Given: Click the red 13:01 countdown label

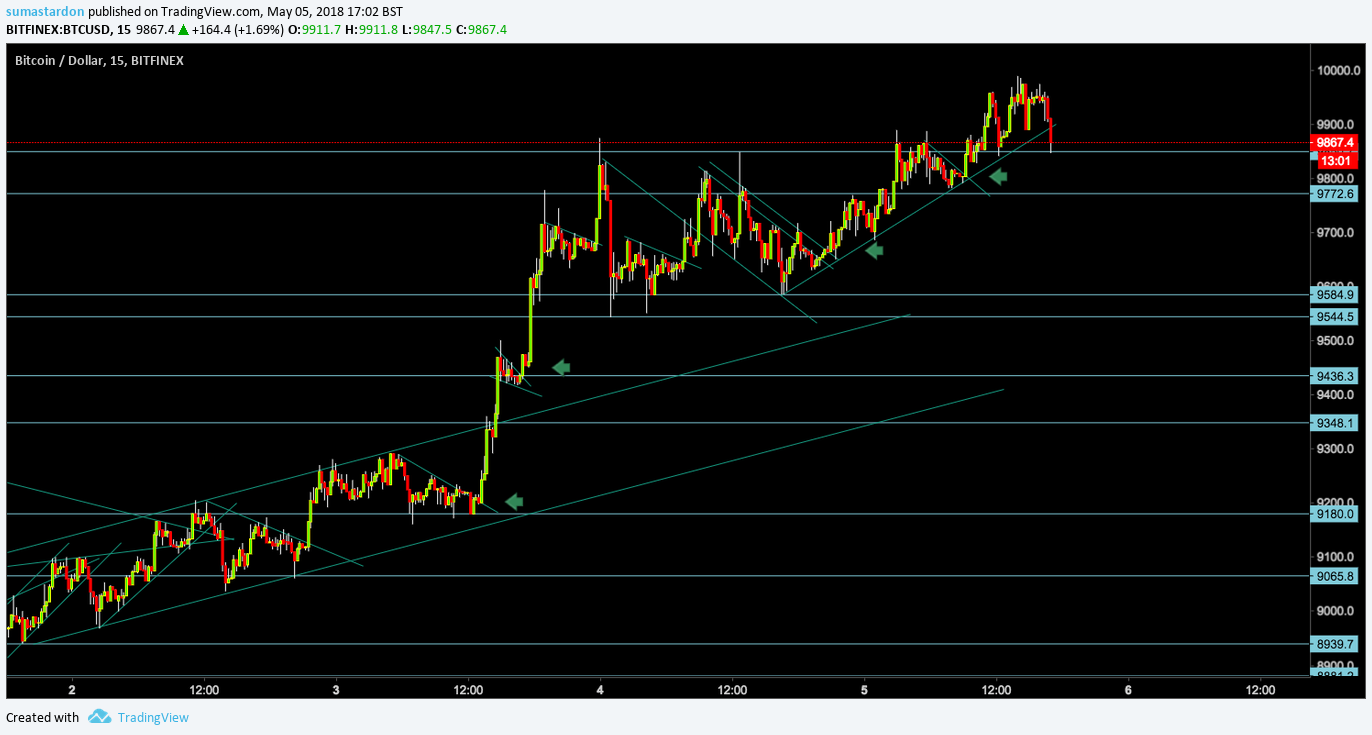Looking at the screenshot, I should point(1336,160).
